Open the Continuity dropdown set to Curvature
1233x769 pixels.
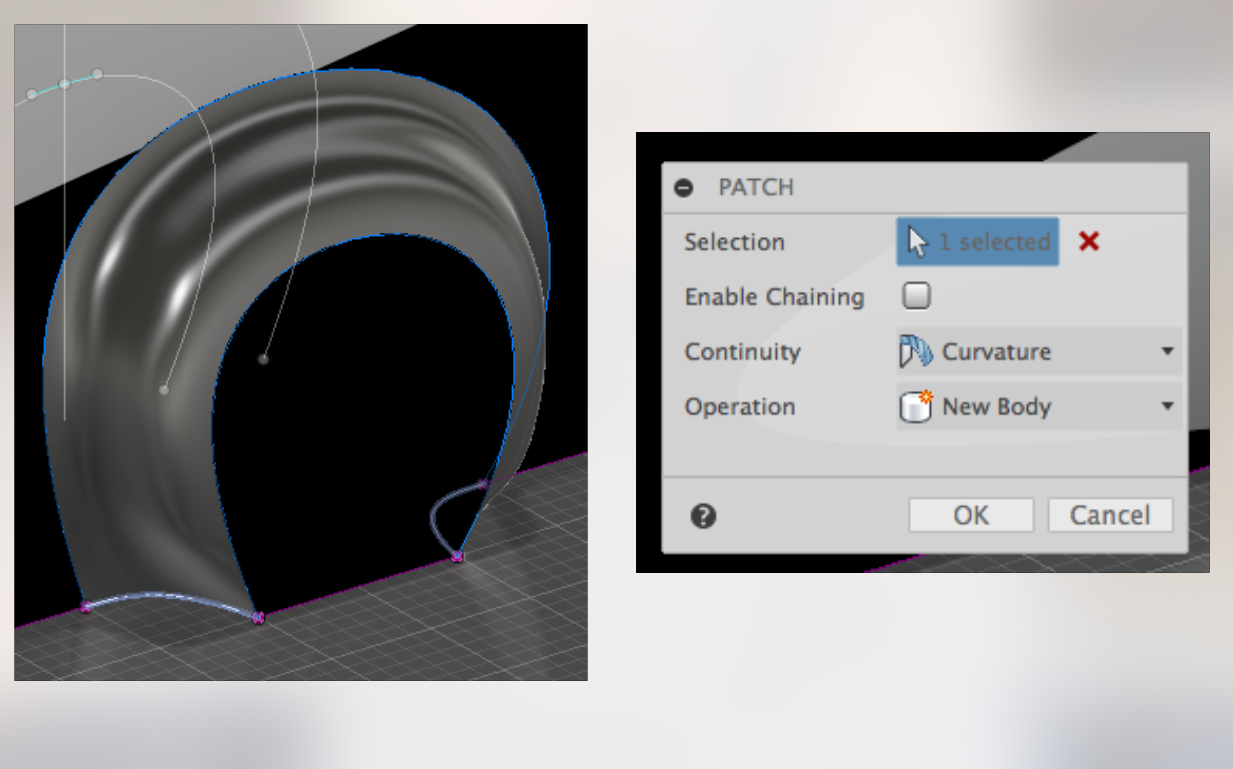click(x=1039, y=352)
